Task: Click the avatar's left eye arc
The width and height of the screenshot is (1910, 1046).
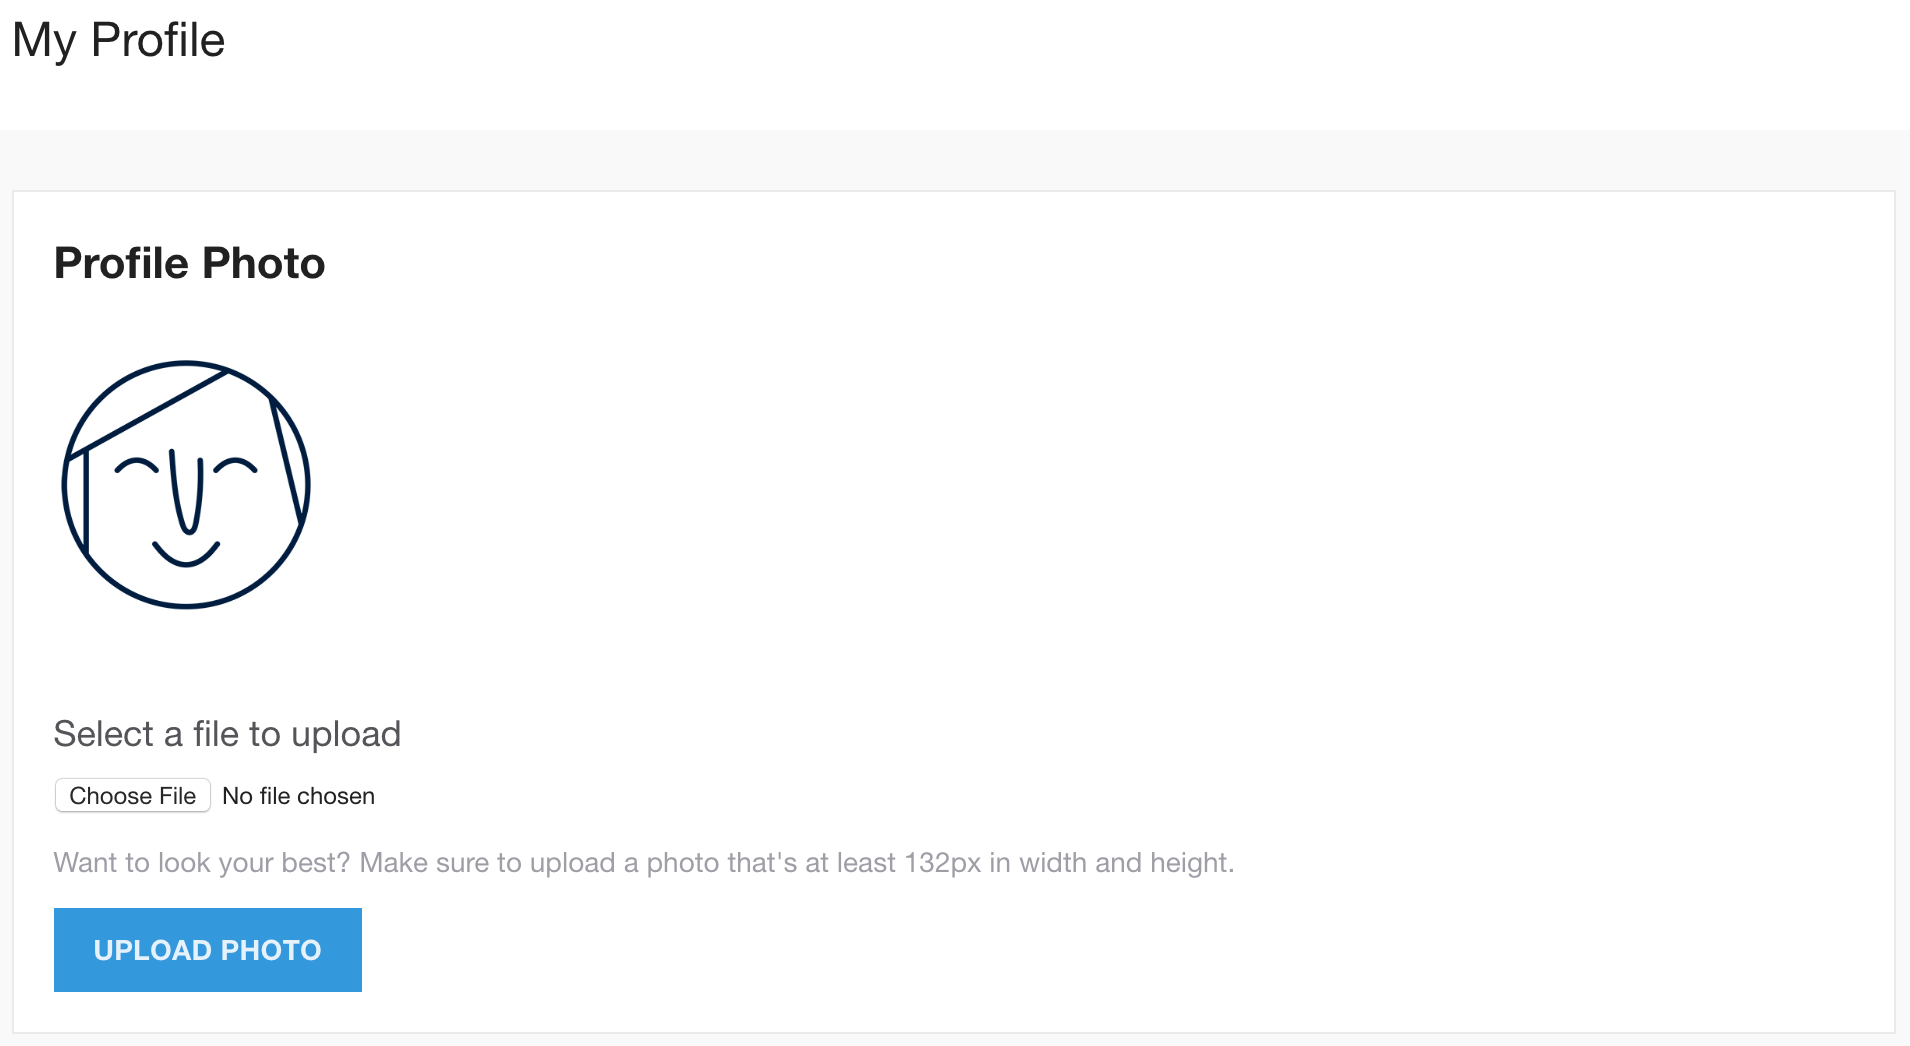Action: click(x=137, y=464)
